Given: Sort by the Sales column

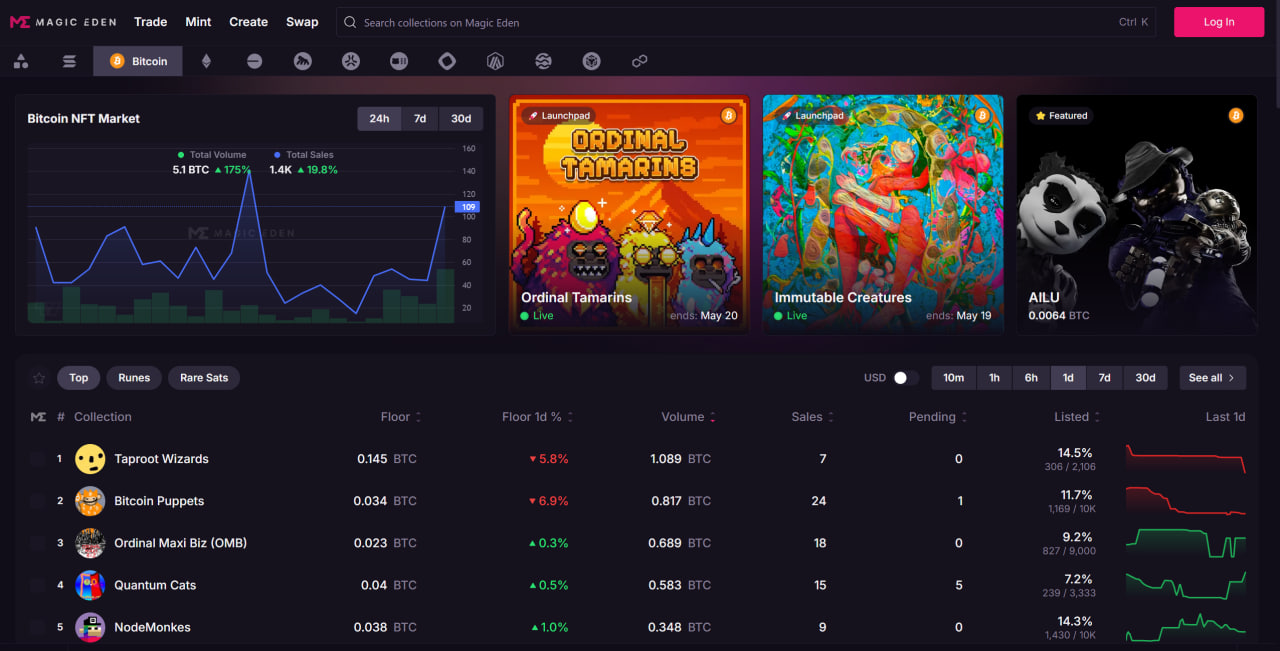Looking at the screenshot, I should coord(813,417).
